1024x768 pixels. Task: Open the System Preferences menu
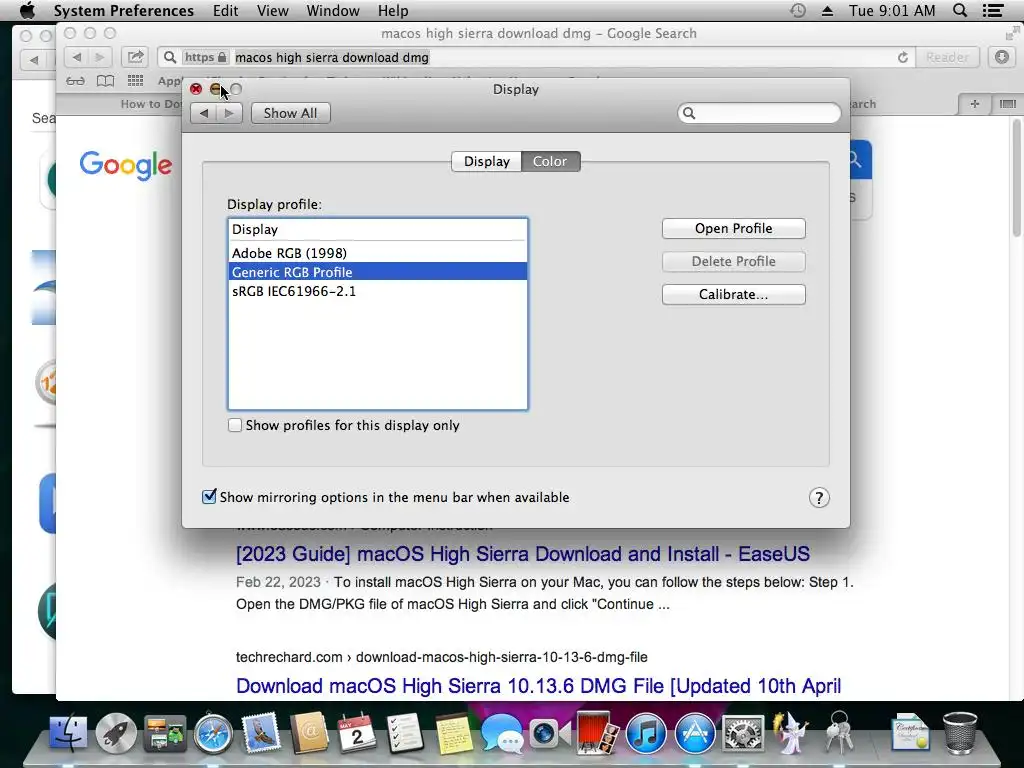pos(123,10)
